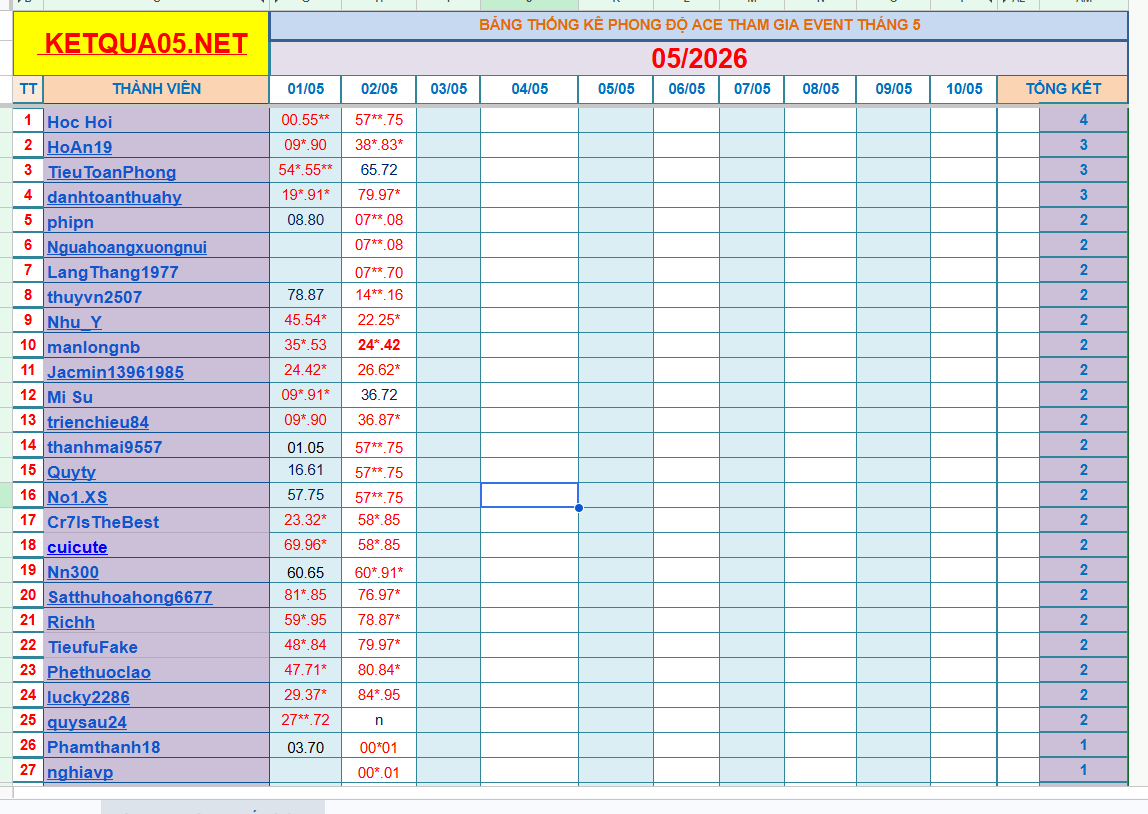Open the Satthuhoahong6677 member link

pyautogui.click(x=130, y=597)
